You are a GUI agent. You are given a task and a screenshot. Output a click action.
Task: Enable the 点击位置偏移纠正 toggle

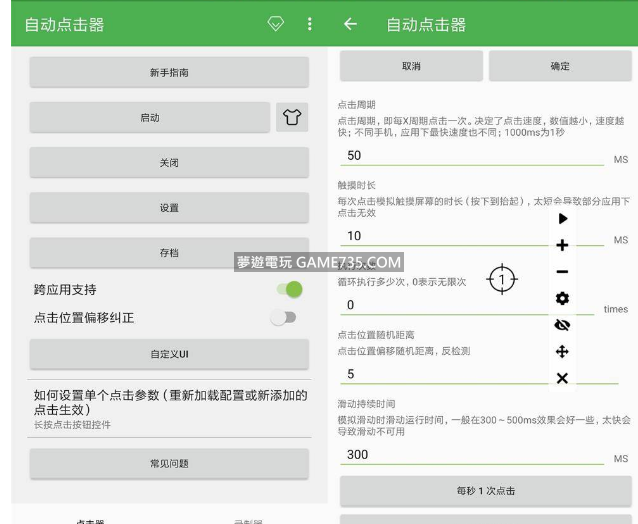(x=284, y=317)
